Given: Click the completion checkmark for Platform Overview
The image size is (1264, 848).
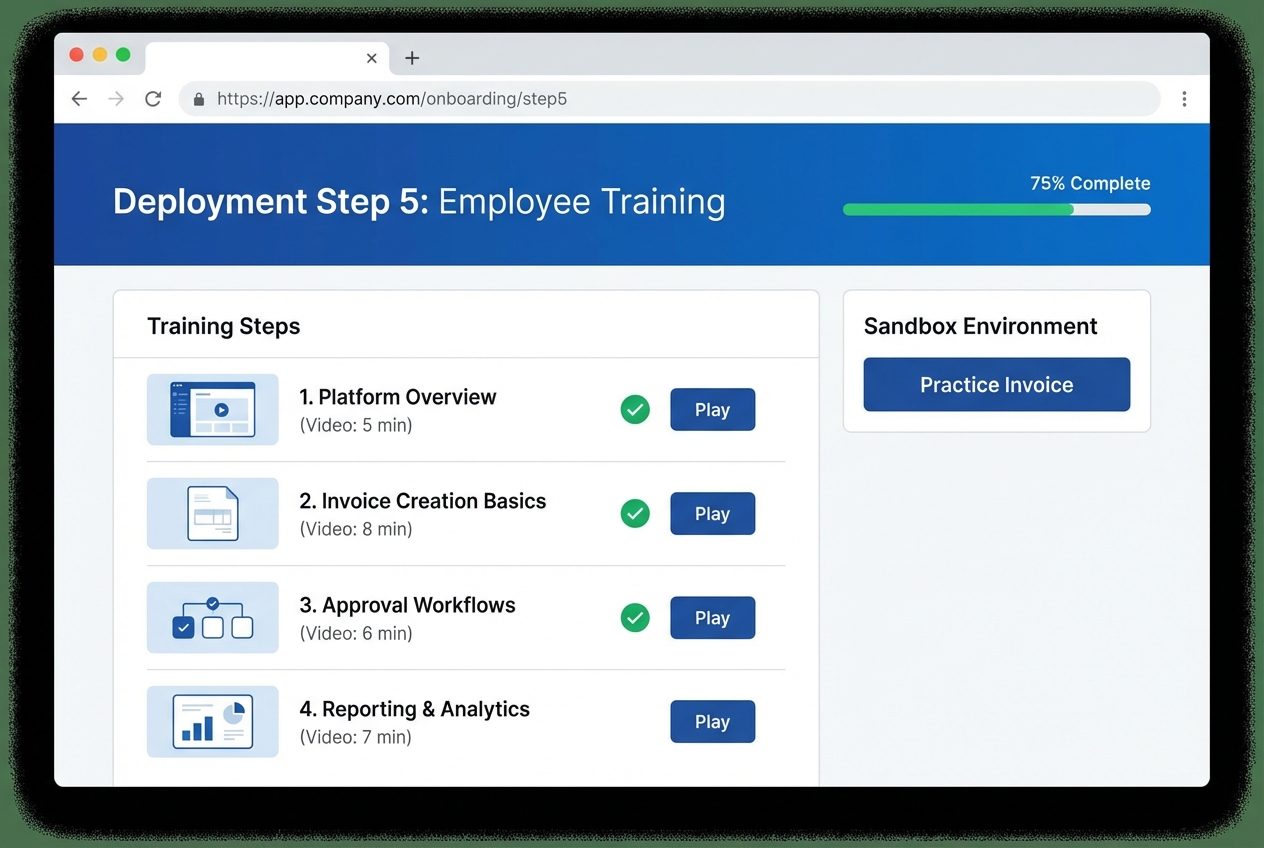Looking at the screenshot, I should 635,409.
